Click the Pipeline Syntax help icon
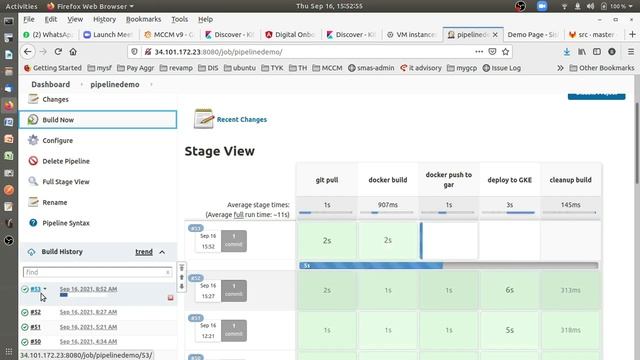The image size is (640, 360). point(33,223)
